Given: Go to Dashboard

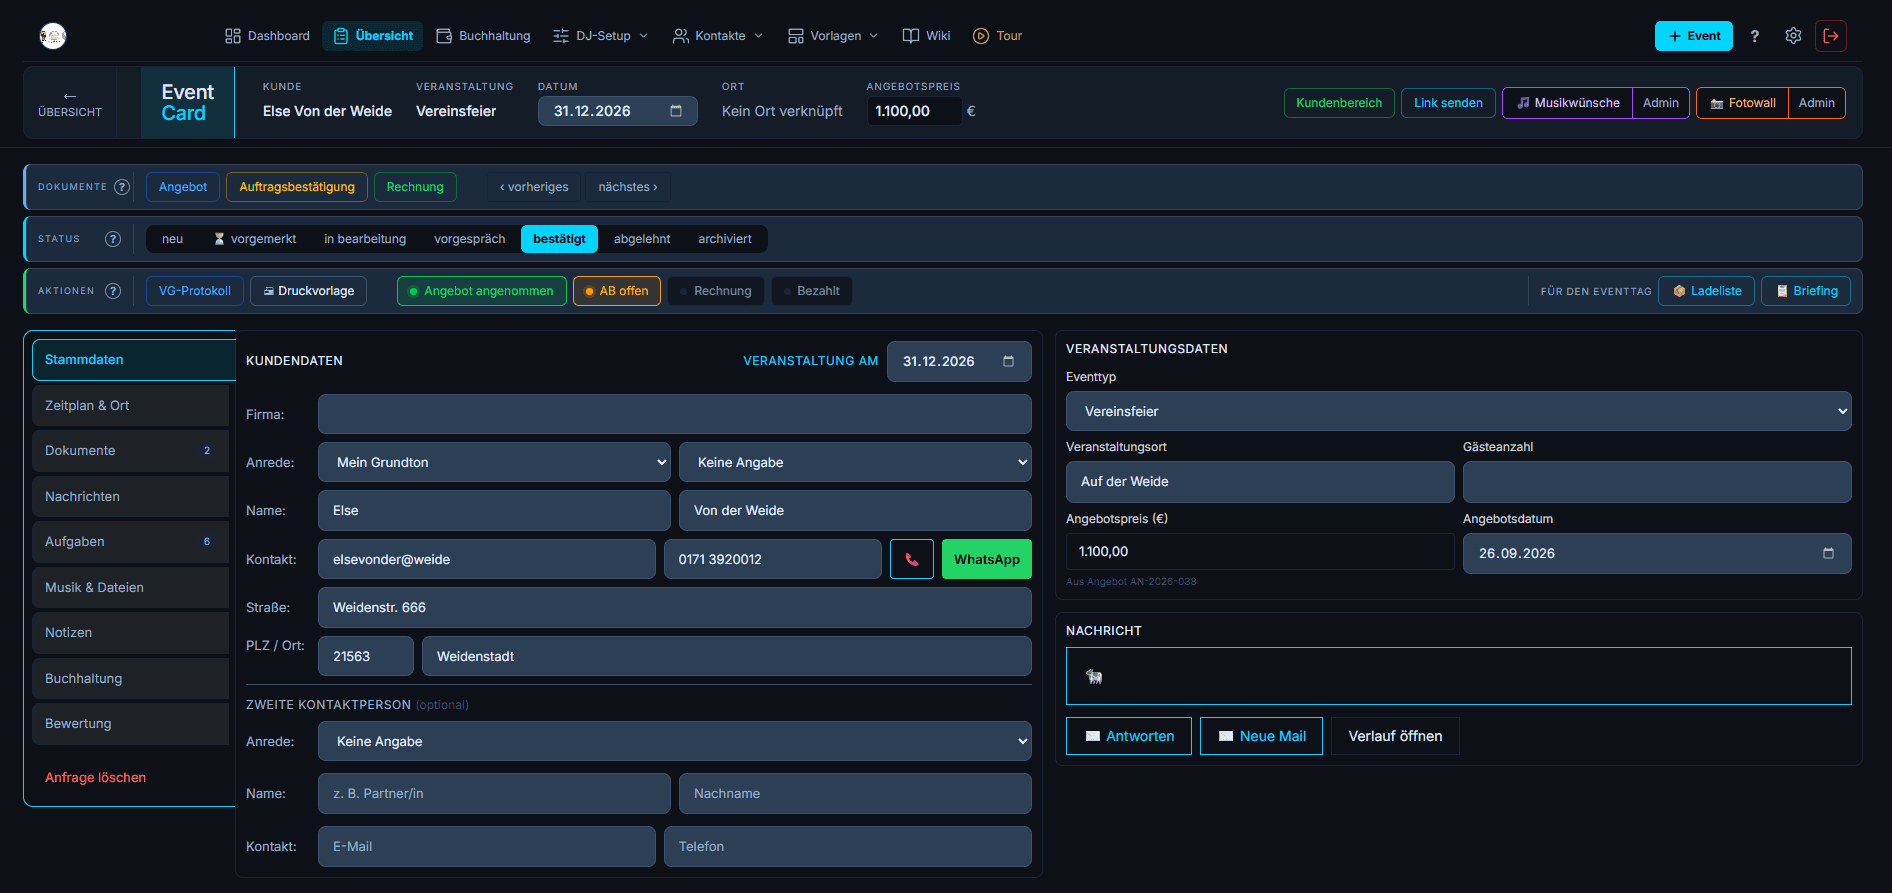Looking at the screenshot, I should (267, 36).
